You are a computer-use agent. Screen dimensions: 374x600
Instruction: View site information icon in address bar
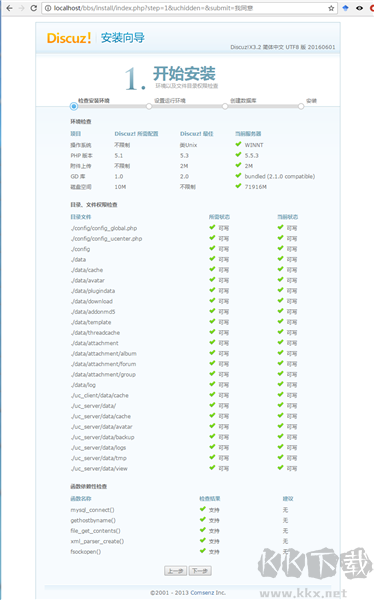pos(48,8)
